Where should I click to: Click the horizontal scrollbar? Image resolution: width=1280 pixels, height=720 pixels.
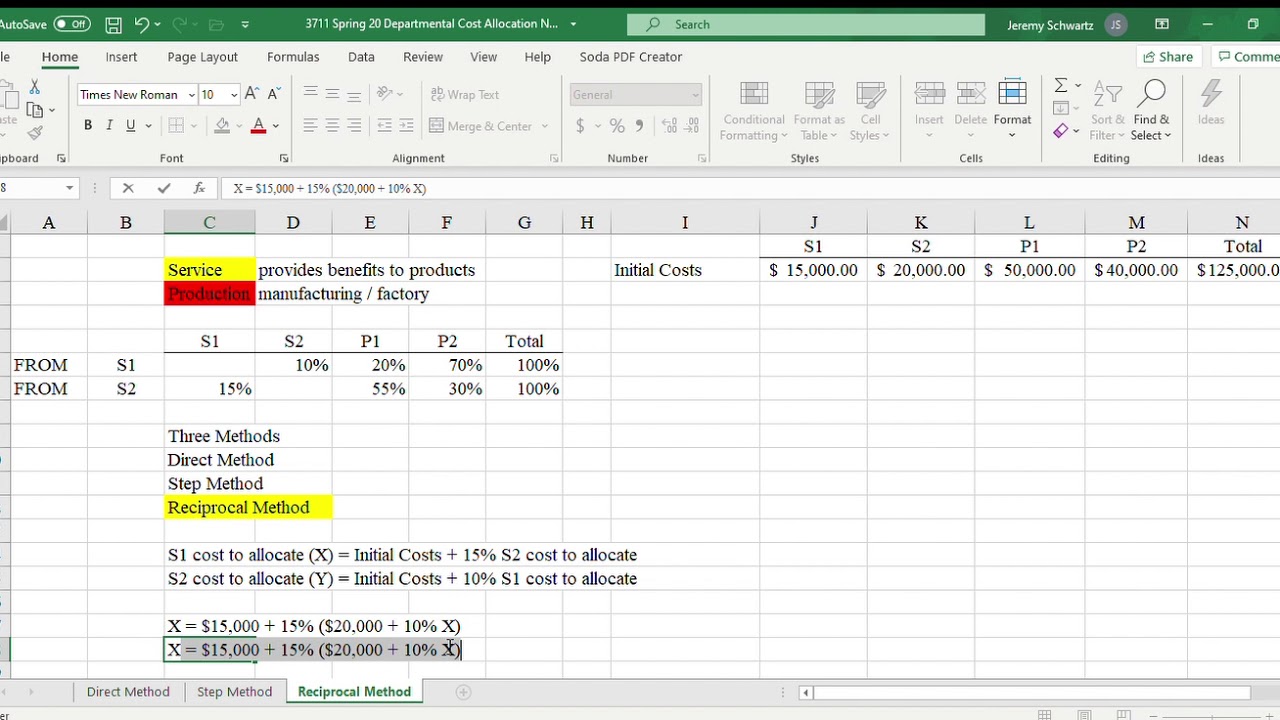click(x=1033, y=692)
